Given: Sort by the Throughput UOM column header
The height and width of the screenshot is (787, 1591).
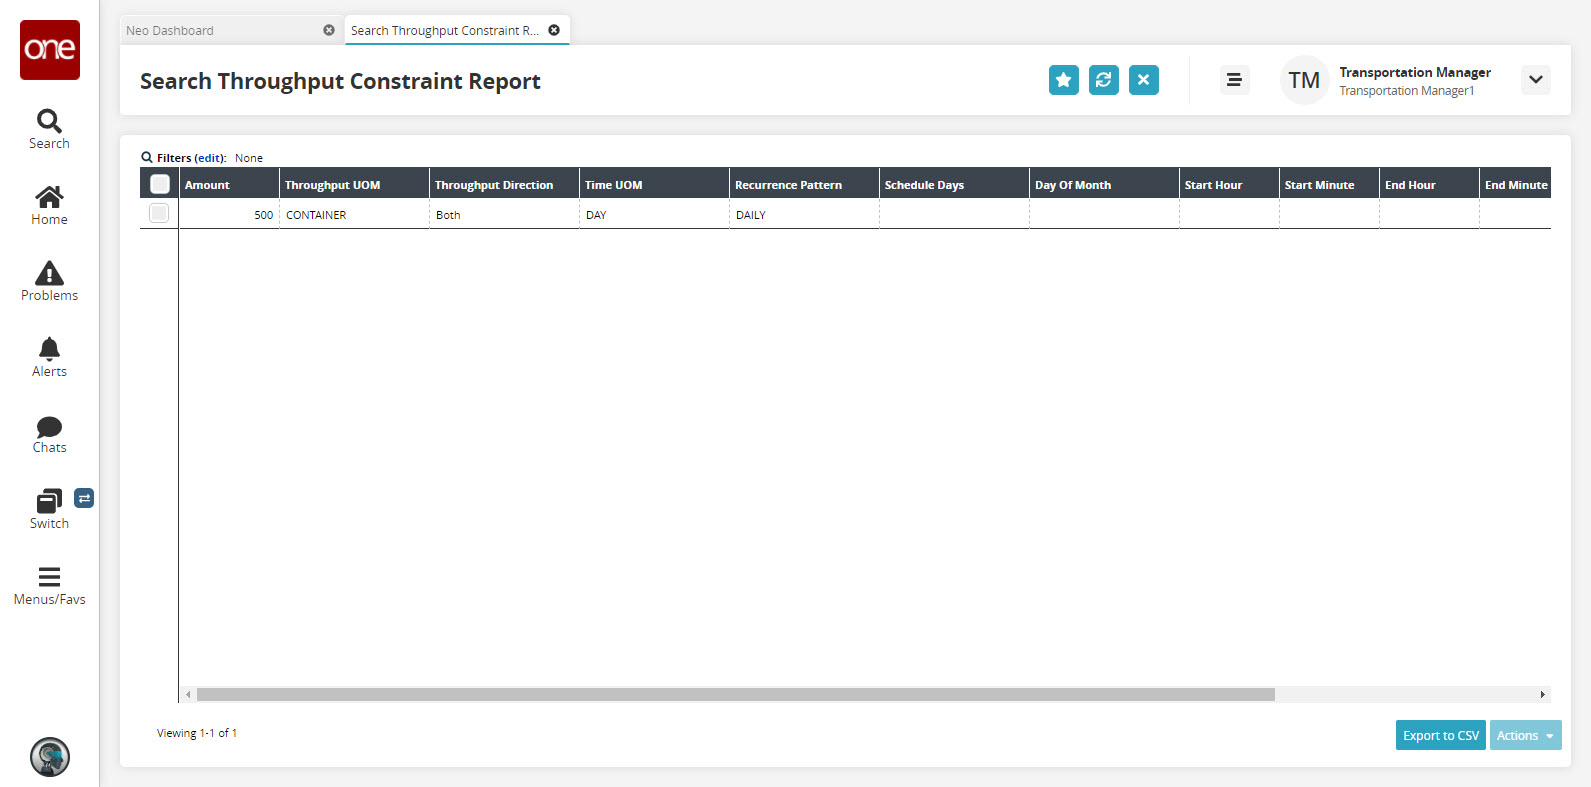Looking at the screenshot, I should (354, 184).
